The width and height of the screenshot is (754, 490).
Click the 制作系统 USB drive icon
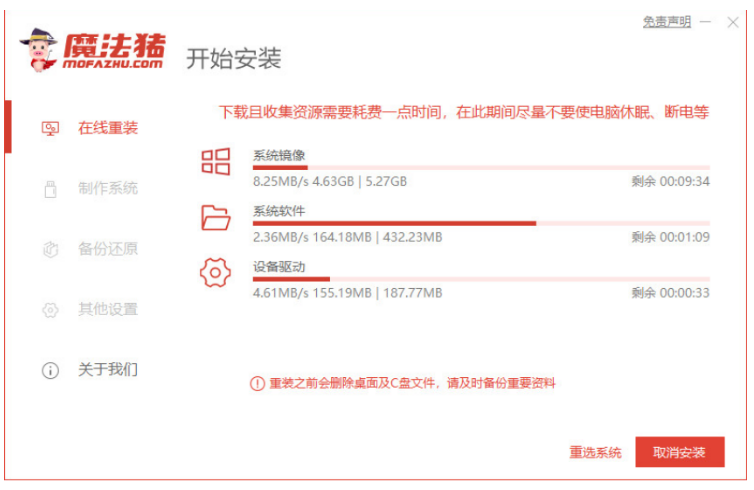coord(50,189)
